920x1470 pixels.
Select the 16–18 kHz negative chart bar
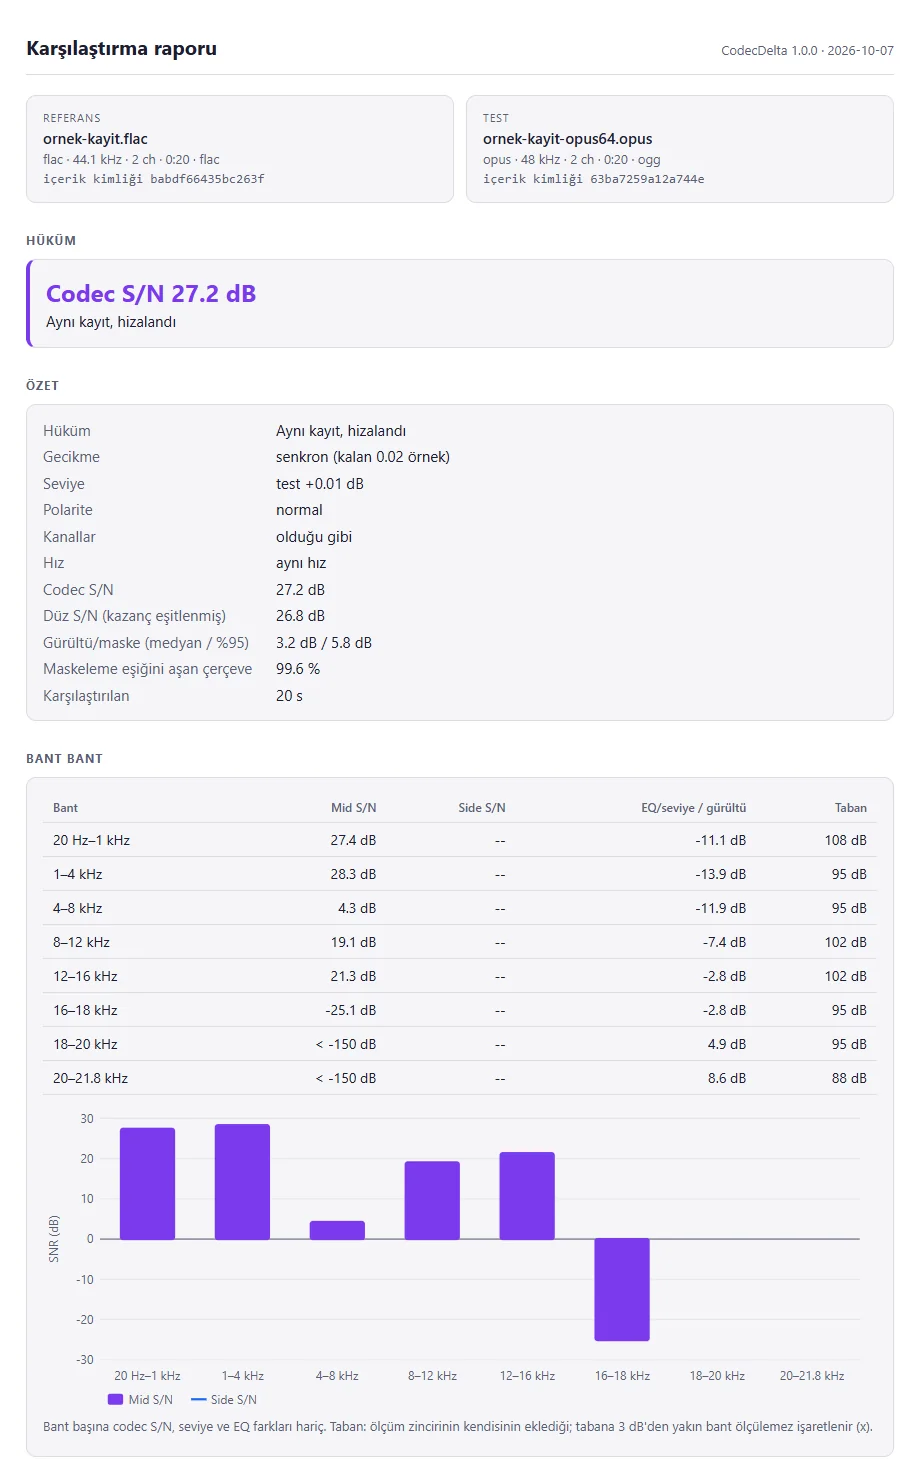pyautogui.click(x=622, y=1290)
